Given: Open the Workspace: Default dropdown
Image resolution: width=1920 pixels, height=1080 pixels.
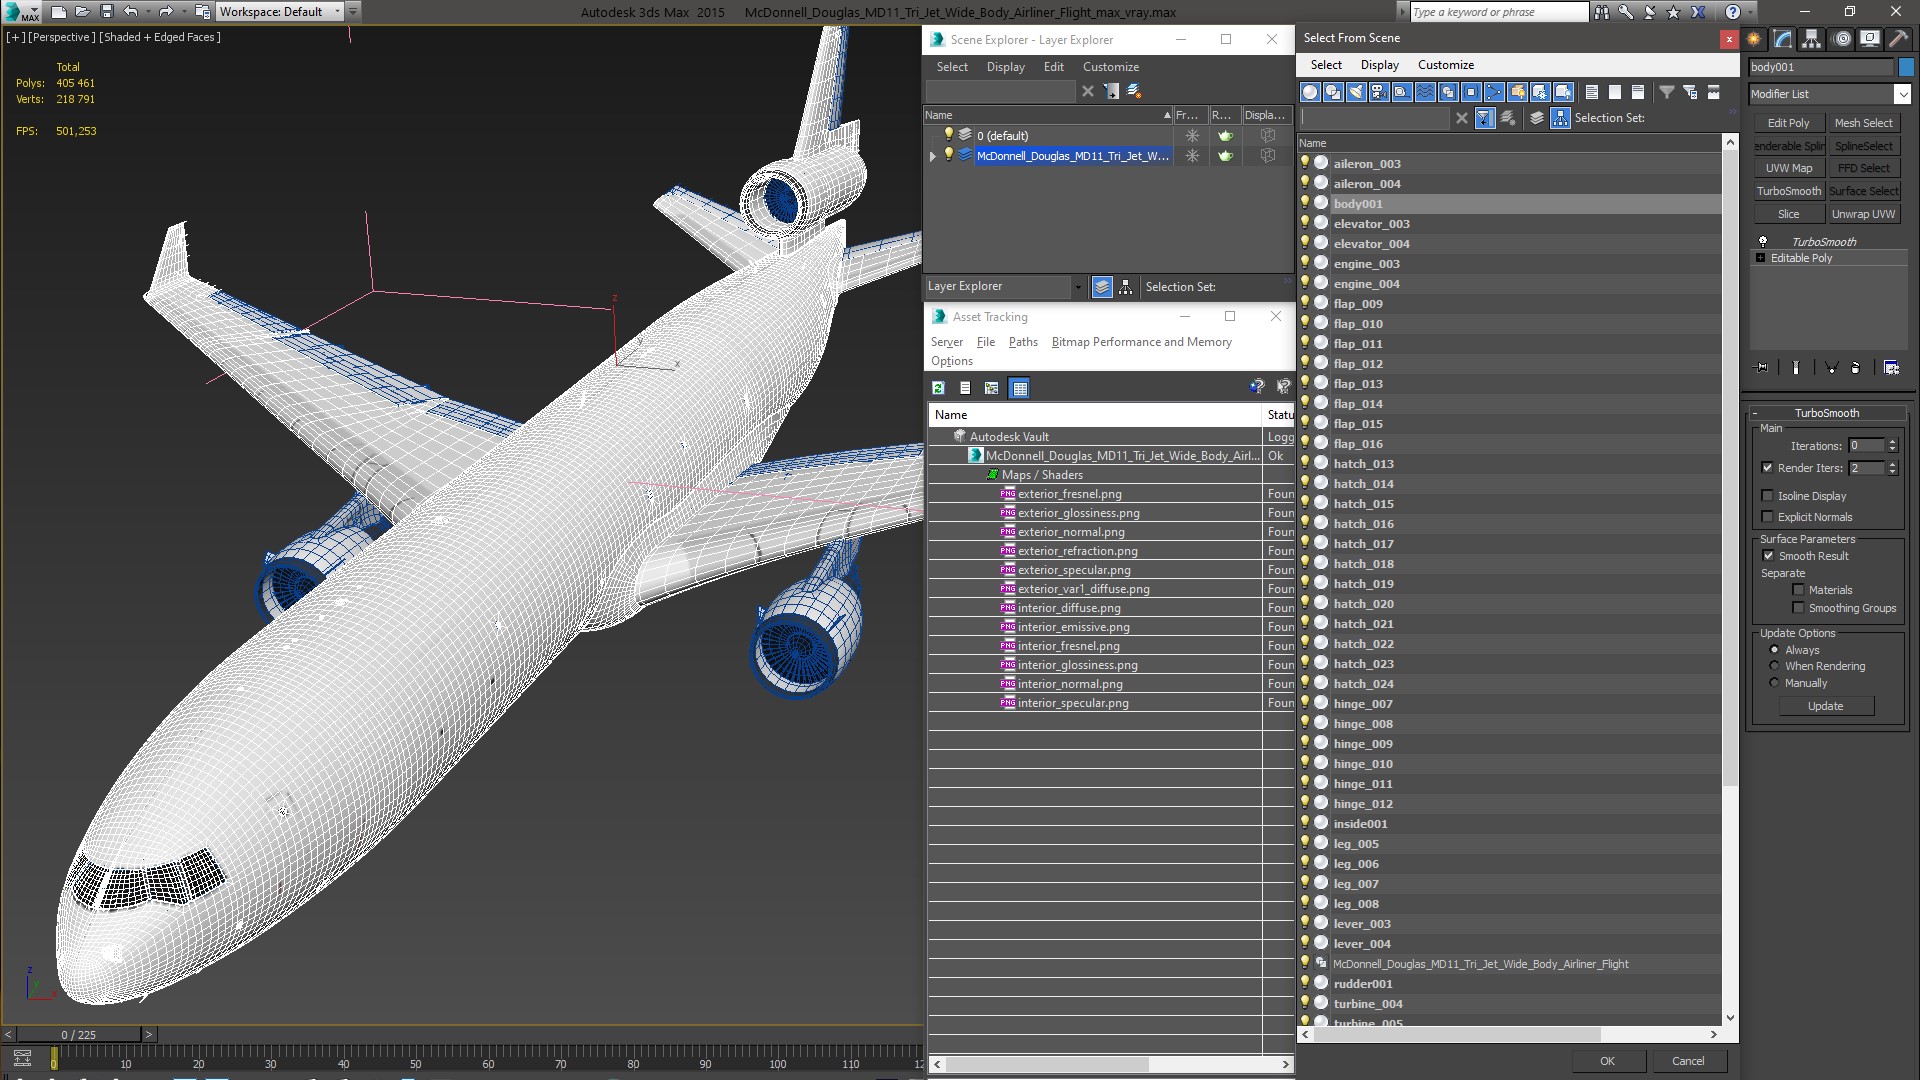Looking at the screenshot, I should tap(280, 12).
